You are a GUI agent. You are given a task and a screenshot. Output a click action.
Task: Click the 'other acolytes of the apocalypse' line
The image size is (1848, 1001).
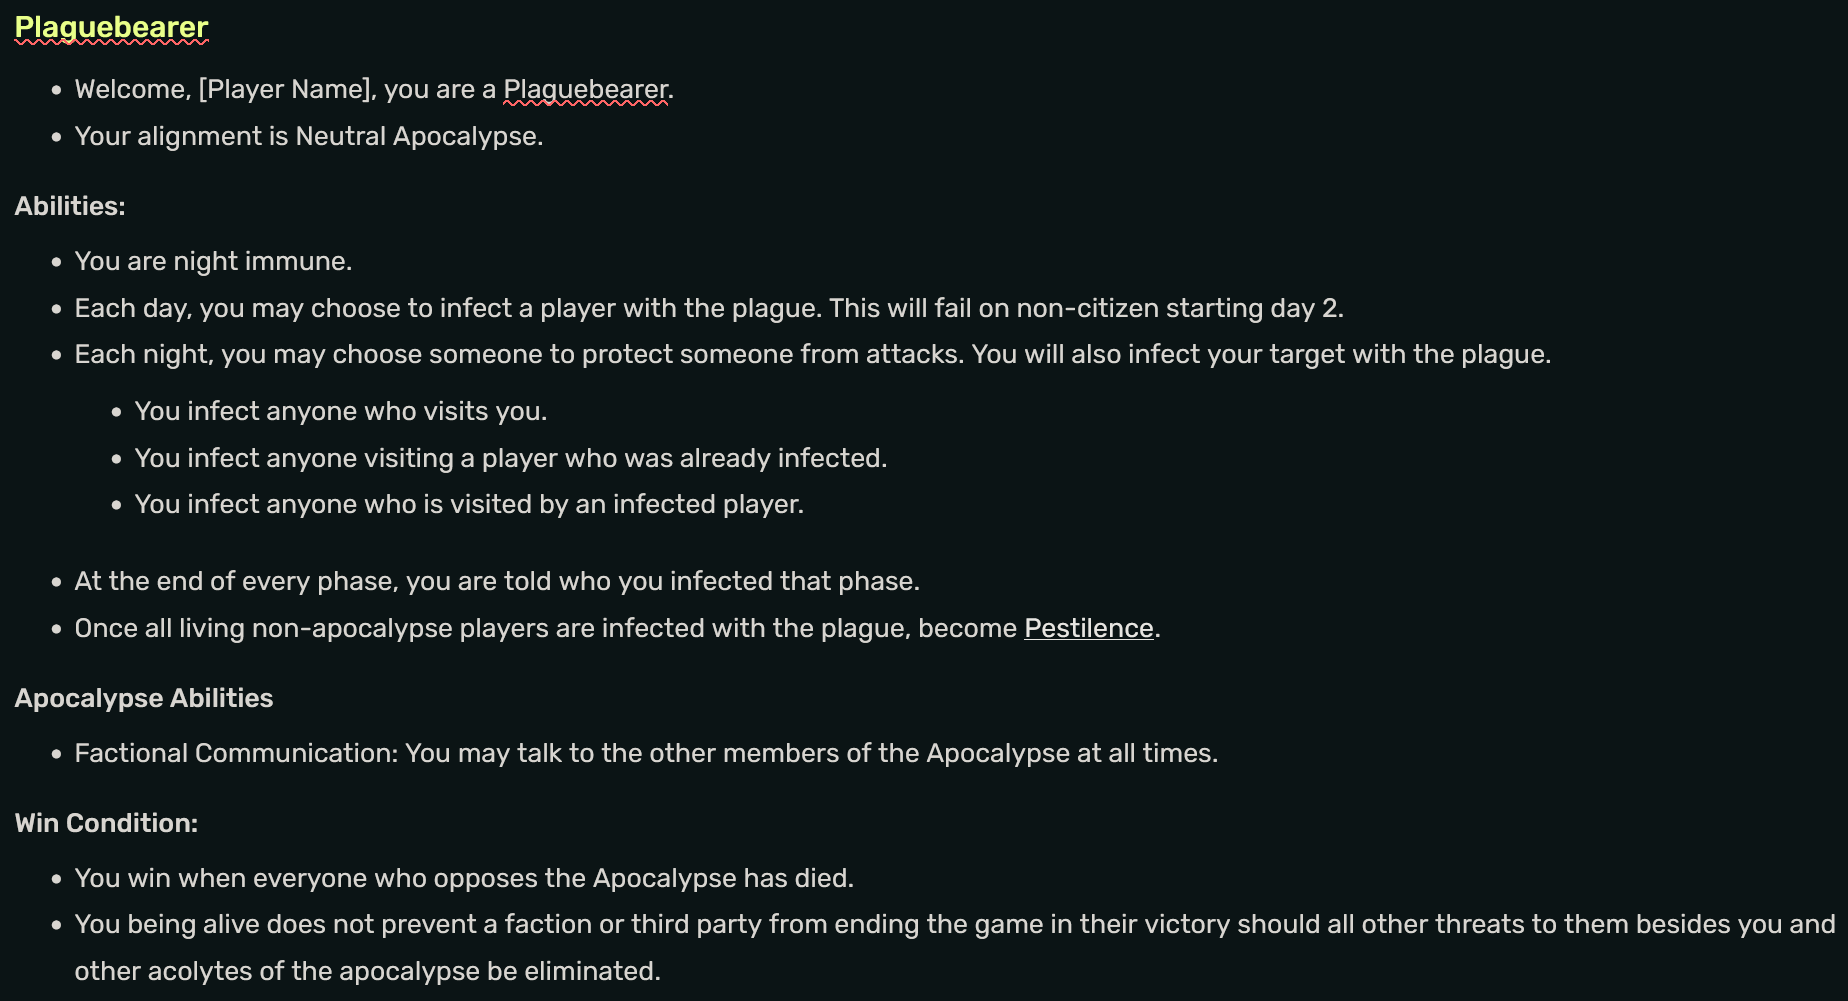[367, 971]
